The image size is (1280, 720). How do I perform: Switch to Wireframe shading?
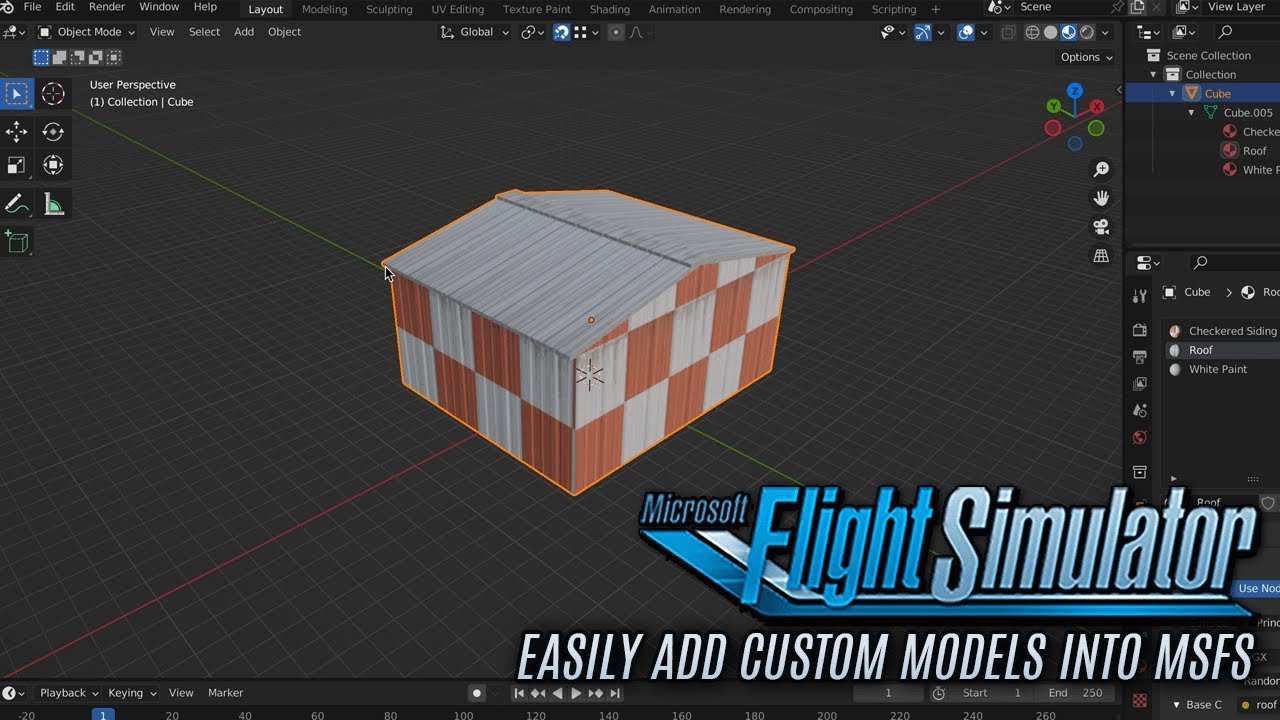[x=1032, y=32]
